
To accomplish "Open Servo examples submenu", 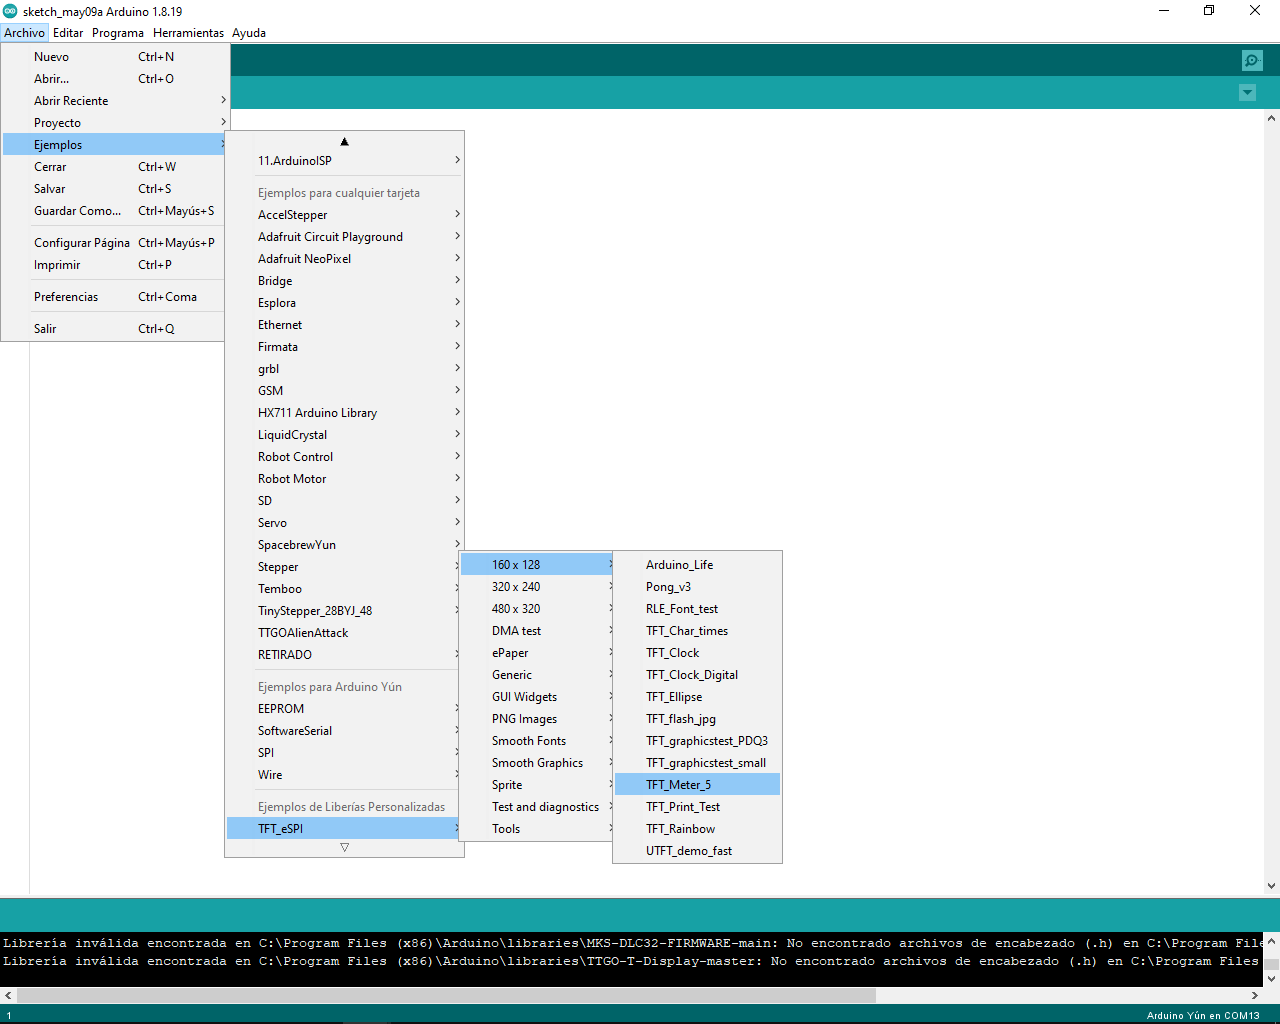I will (x=345, y=523).
